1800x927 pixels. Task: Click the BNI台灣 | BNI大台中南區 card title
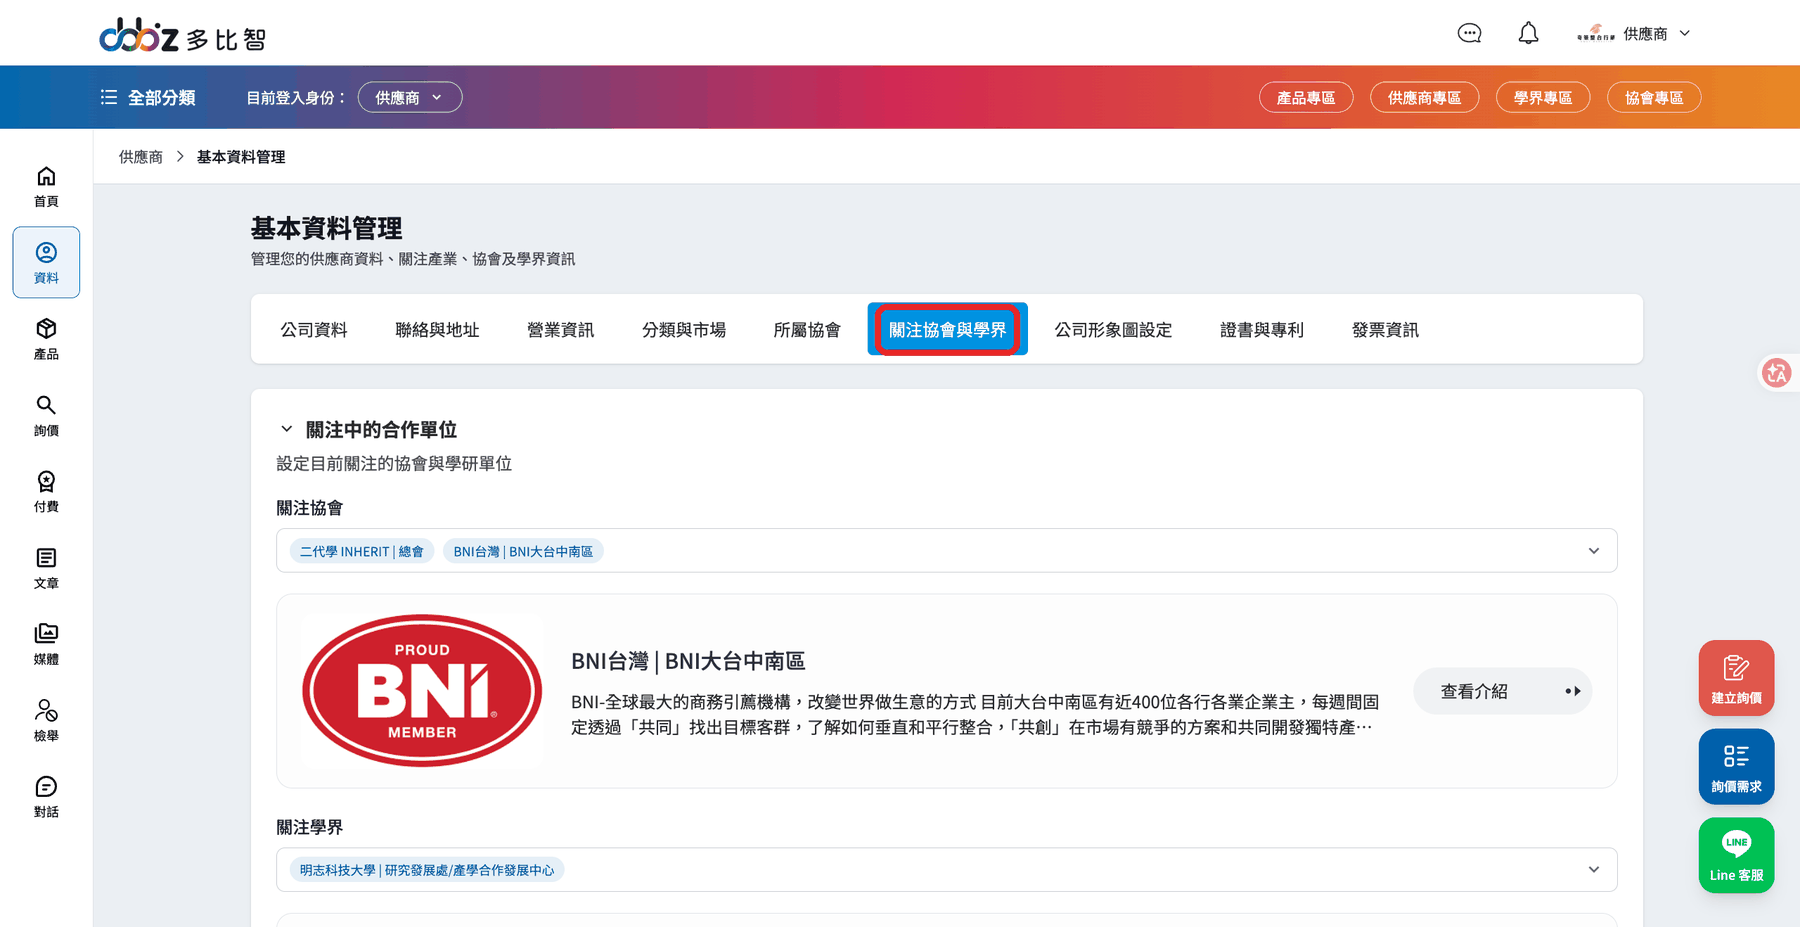(x=688, y=661)
